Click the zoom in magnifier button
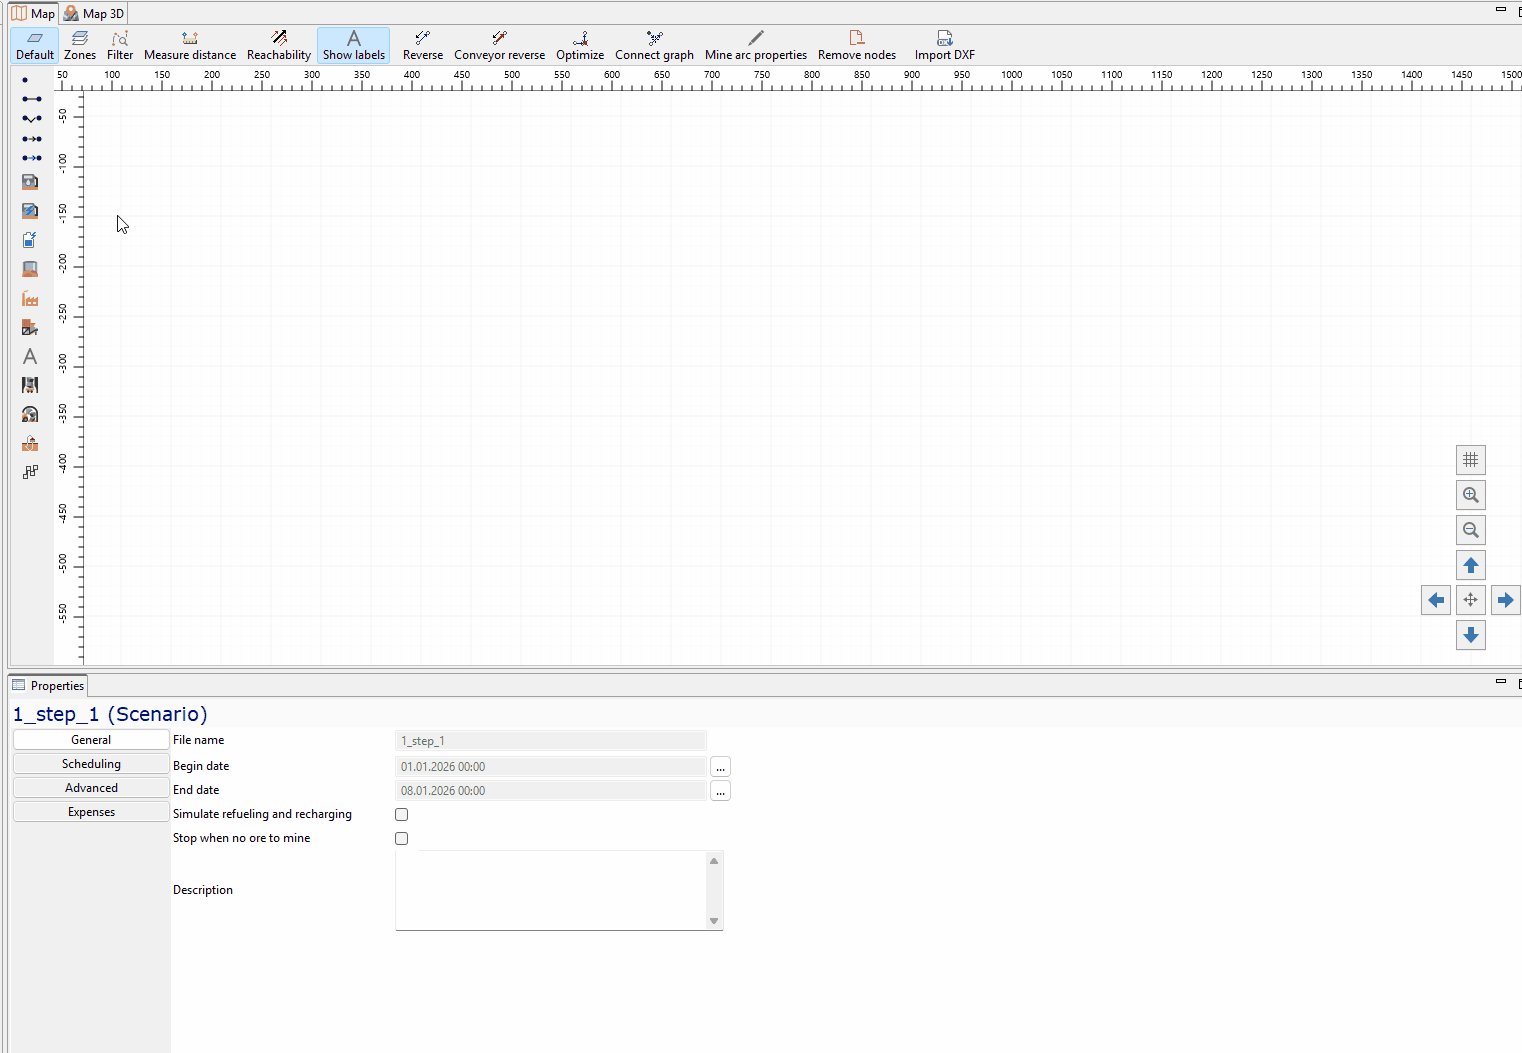The height and width of the screenshot is (1053, 1522). 1470,495
